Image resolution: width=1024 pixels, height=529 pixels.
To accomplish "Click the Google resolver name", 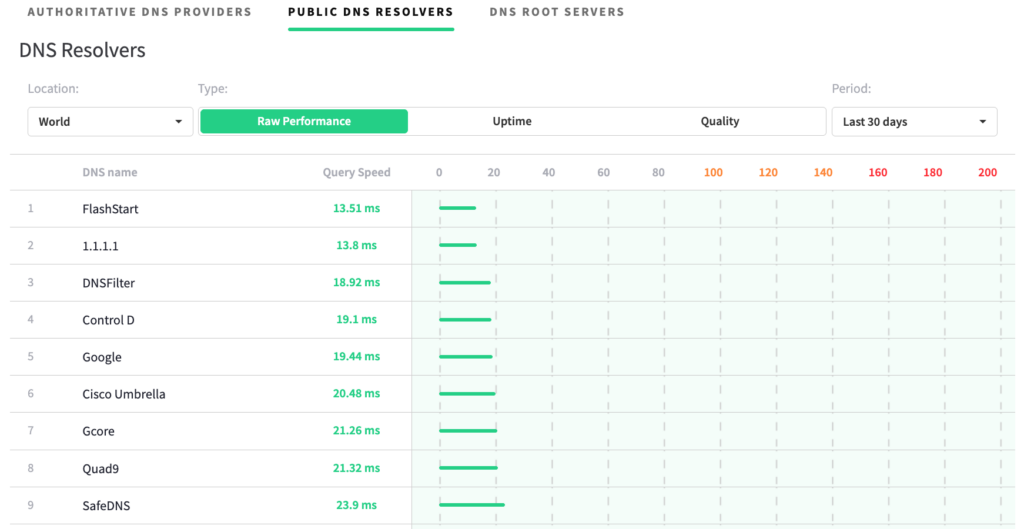I will (x=102, y=357).
